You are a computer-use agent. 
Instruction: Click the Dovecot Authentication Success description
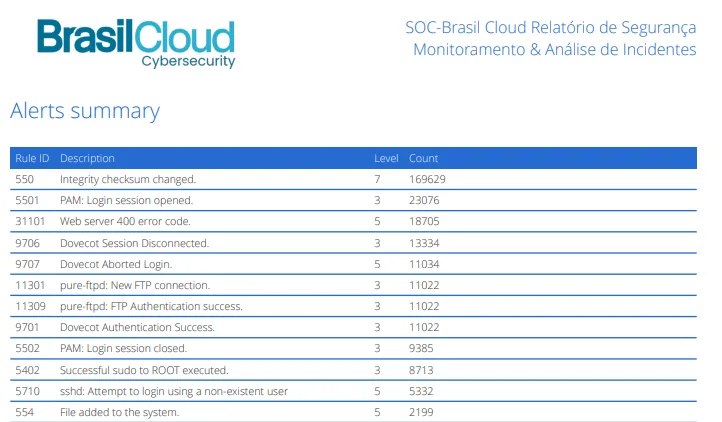137,327
